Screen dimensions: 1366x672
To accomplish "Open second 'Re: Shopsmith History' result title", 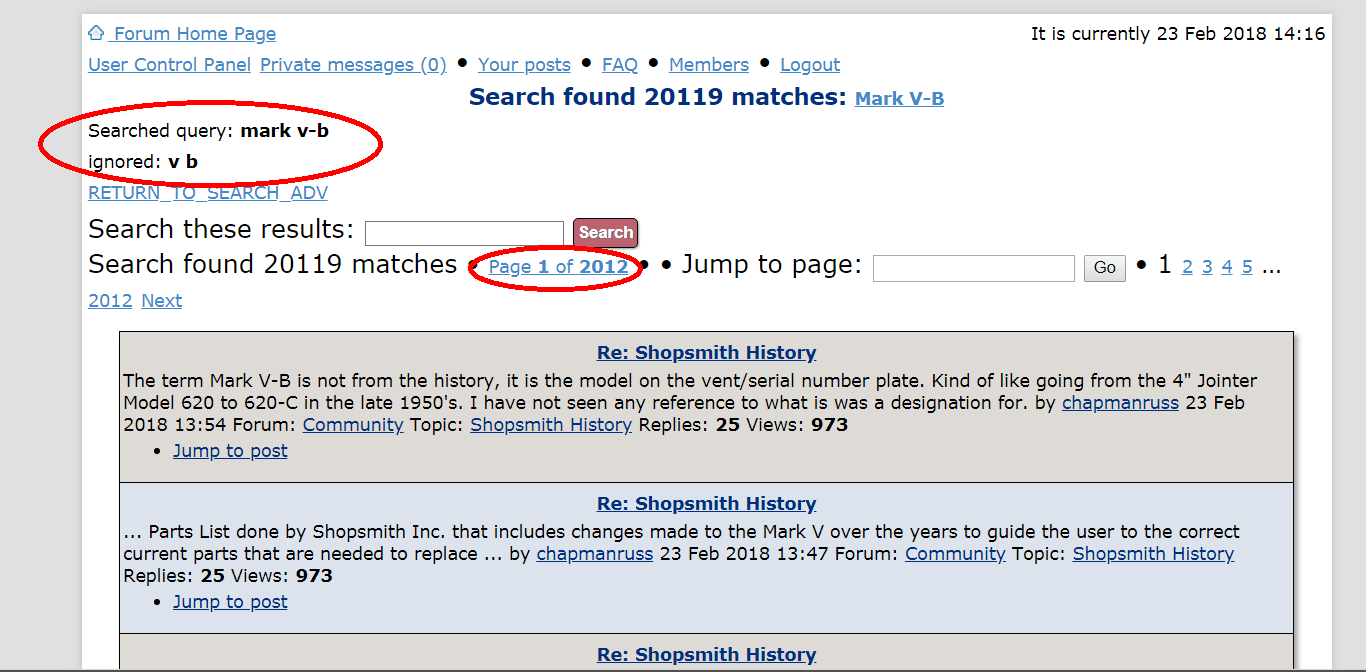I will point(706,504).
